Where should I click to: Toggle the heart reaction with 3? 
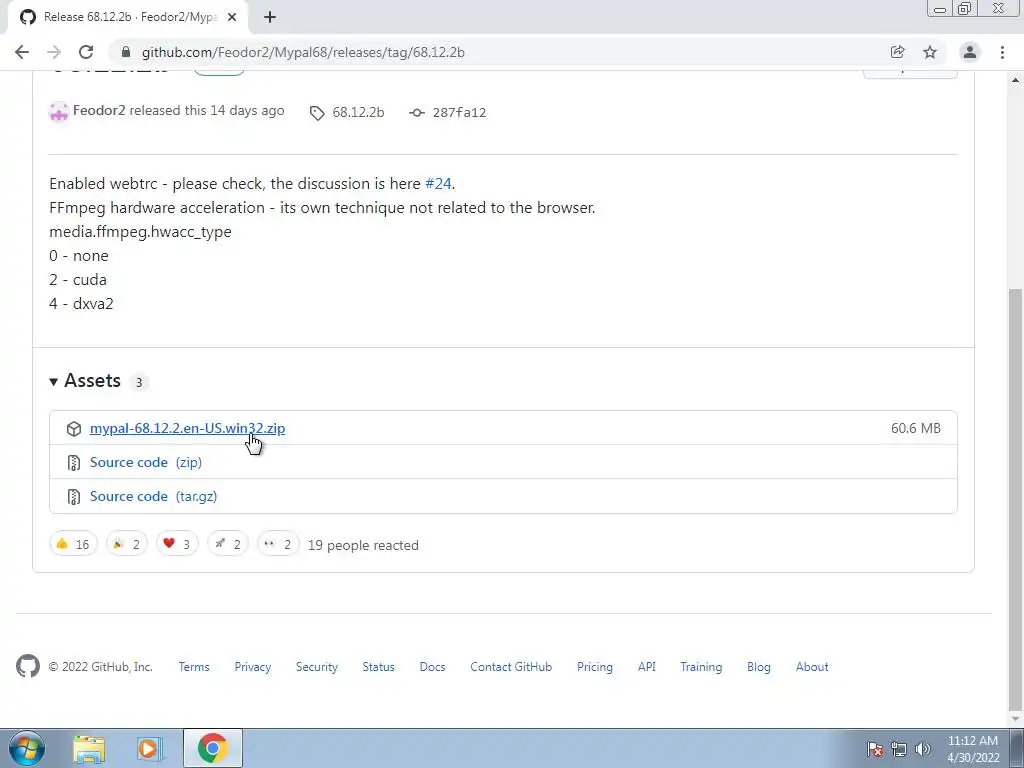point(177,544)
